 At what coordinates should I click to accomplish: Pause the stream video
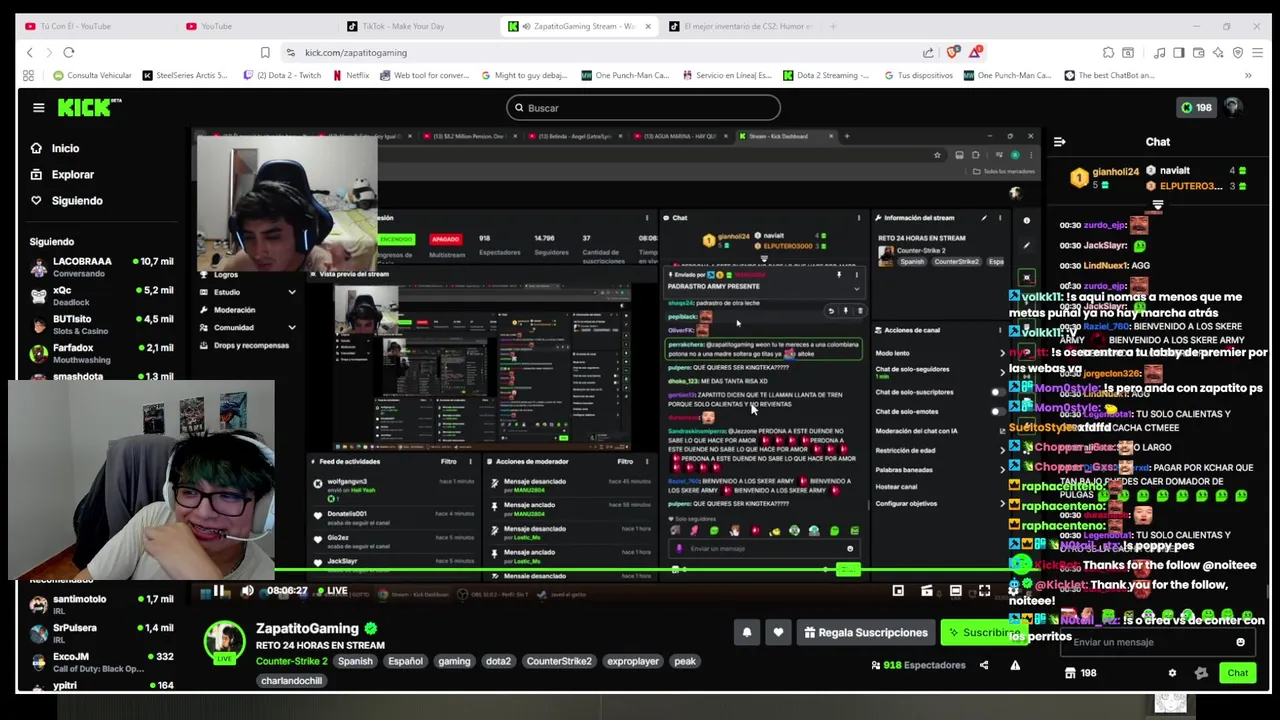click(219, 591)
